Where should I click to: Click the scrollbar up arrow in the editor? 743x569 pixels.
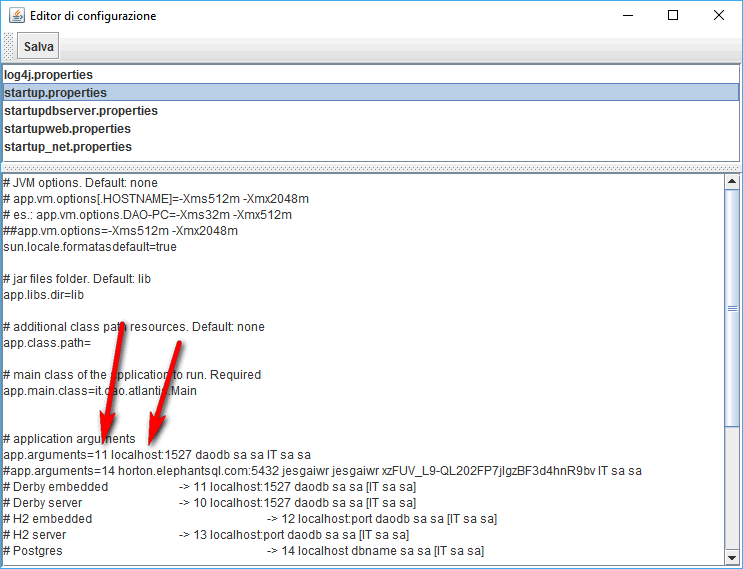pos(732,181)
